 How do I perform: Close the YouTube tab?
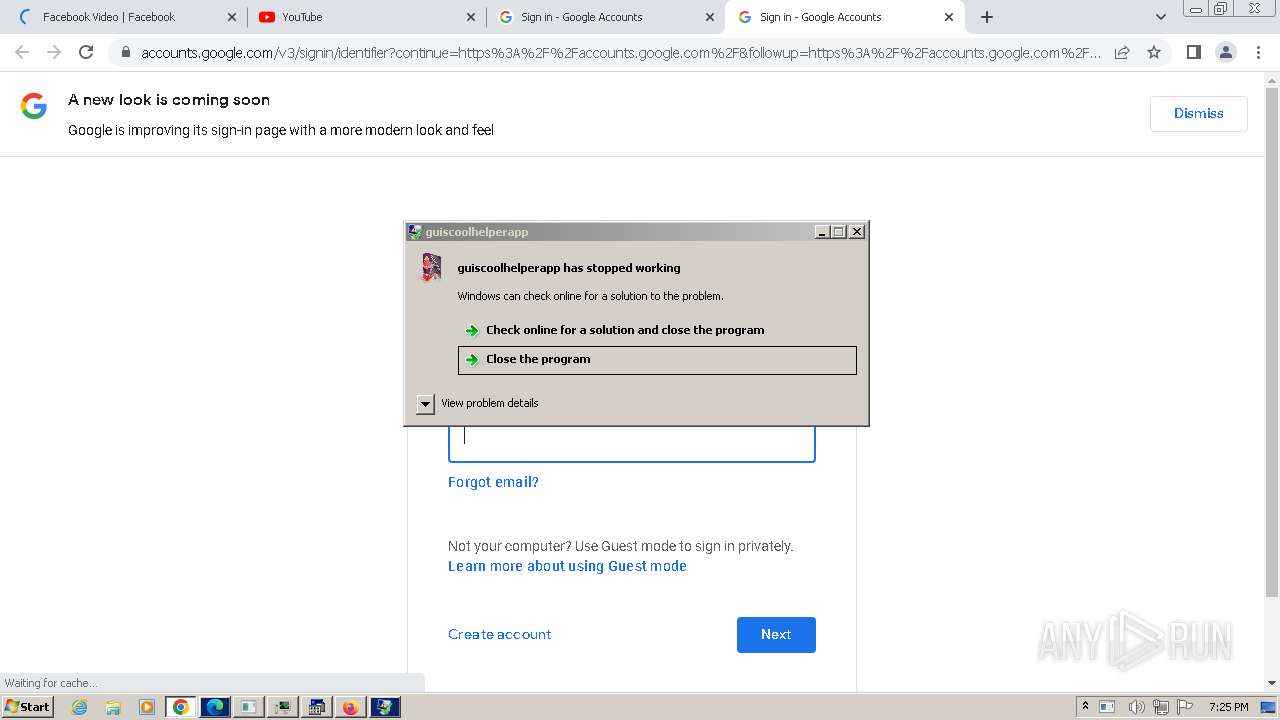point(471,17)
